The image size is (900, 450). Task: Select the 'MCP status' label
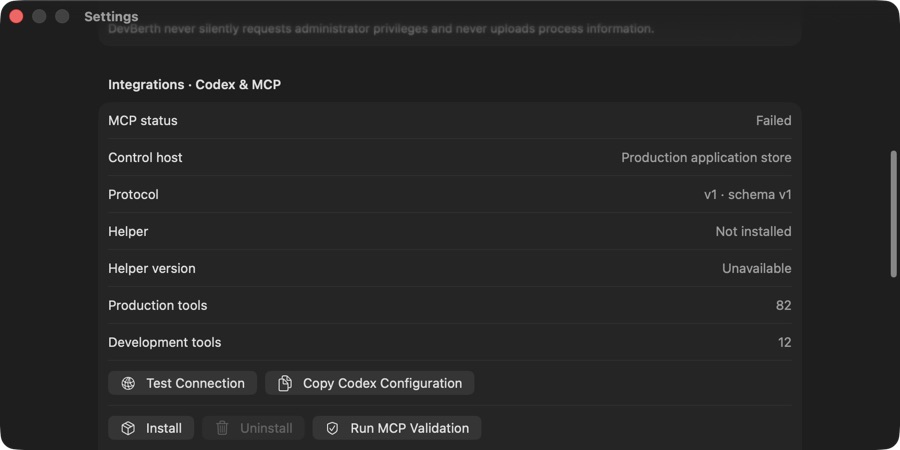143,121
